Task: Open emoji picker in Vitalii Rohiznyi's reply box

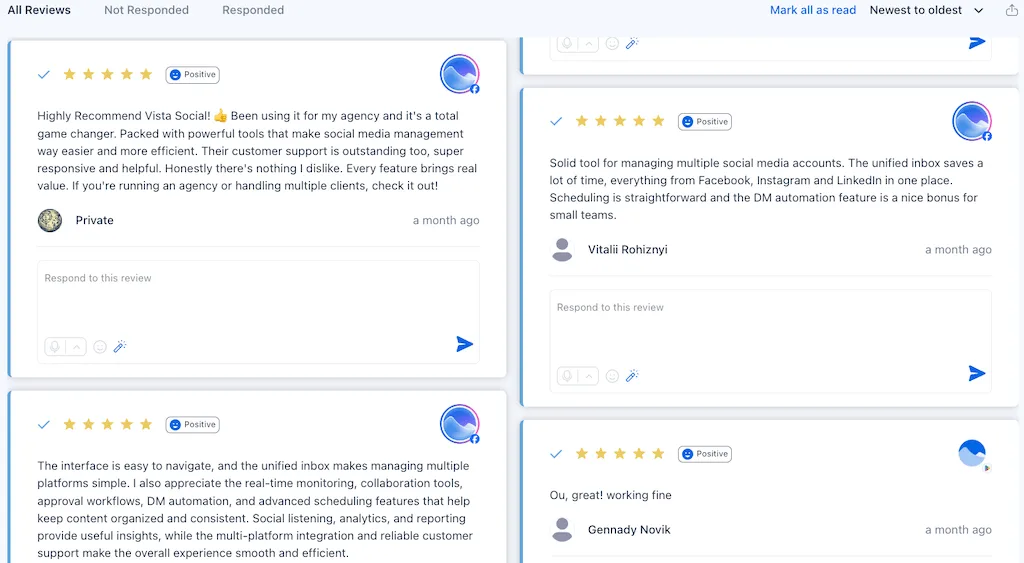Action: pyautogui.click(x=612, y=376)
